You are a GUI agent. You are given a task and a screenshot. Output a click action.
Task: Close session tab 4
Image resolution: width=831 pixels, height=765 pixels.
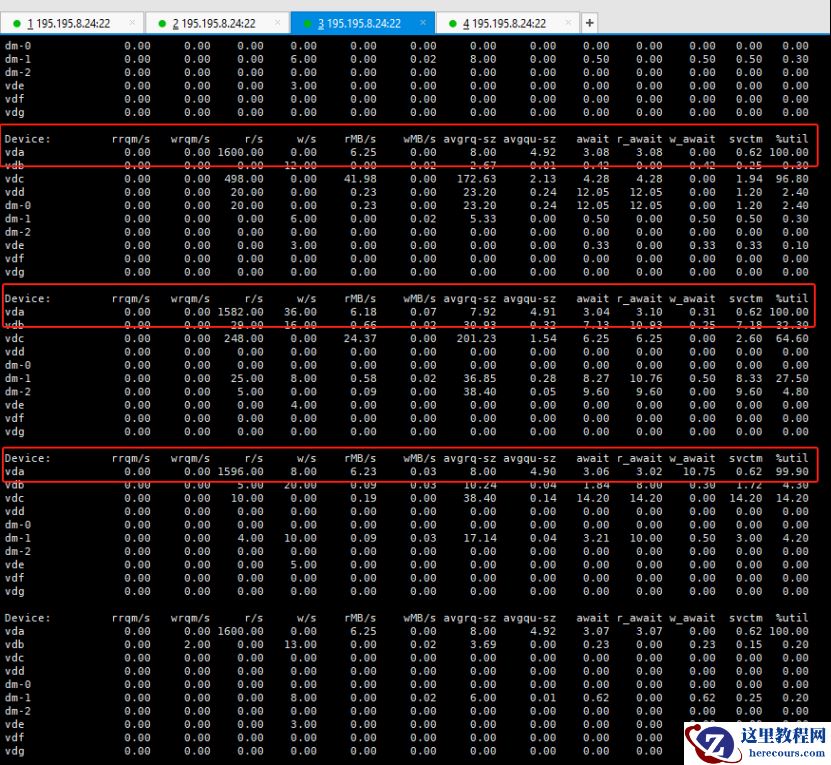tap(568, 23)
